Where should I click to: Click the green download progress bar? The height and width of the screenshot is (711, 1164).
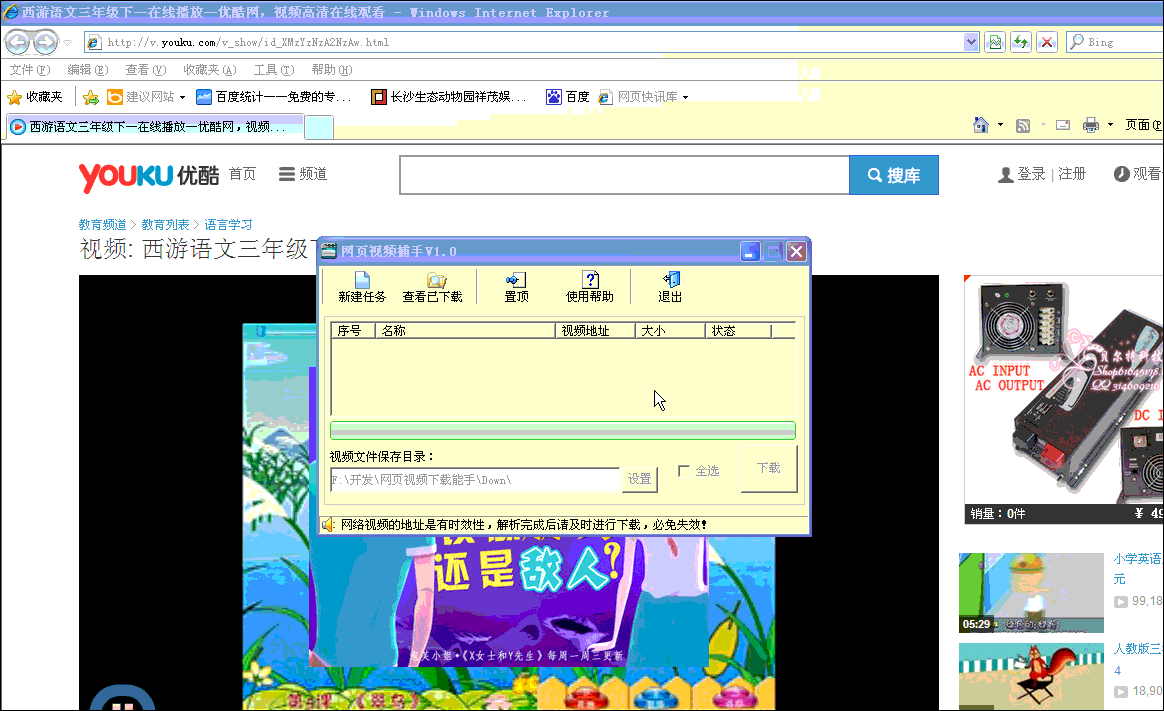pyautogui.click(x=563, y=430)
